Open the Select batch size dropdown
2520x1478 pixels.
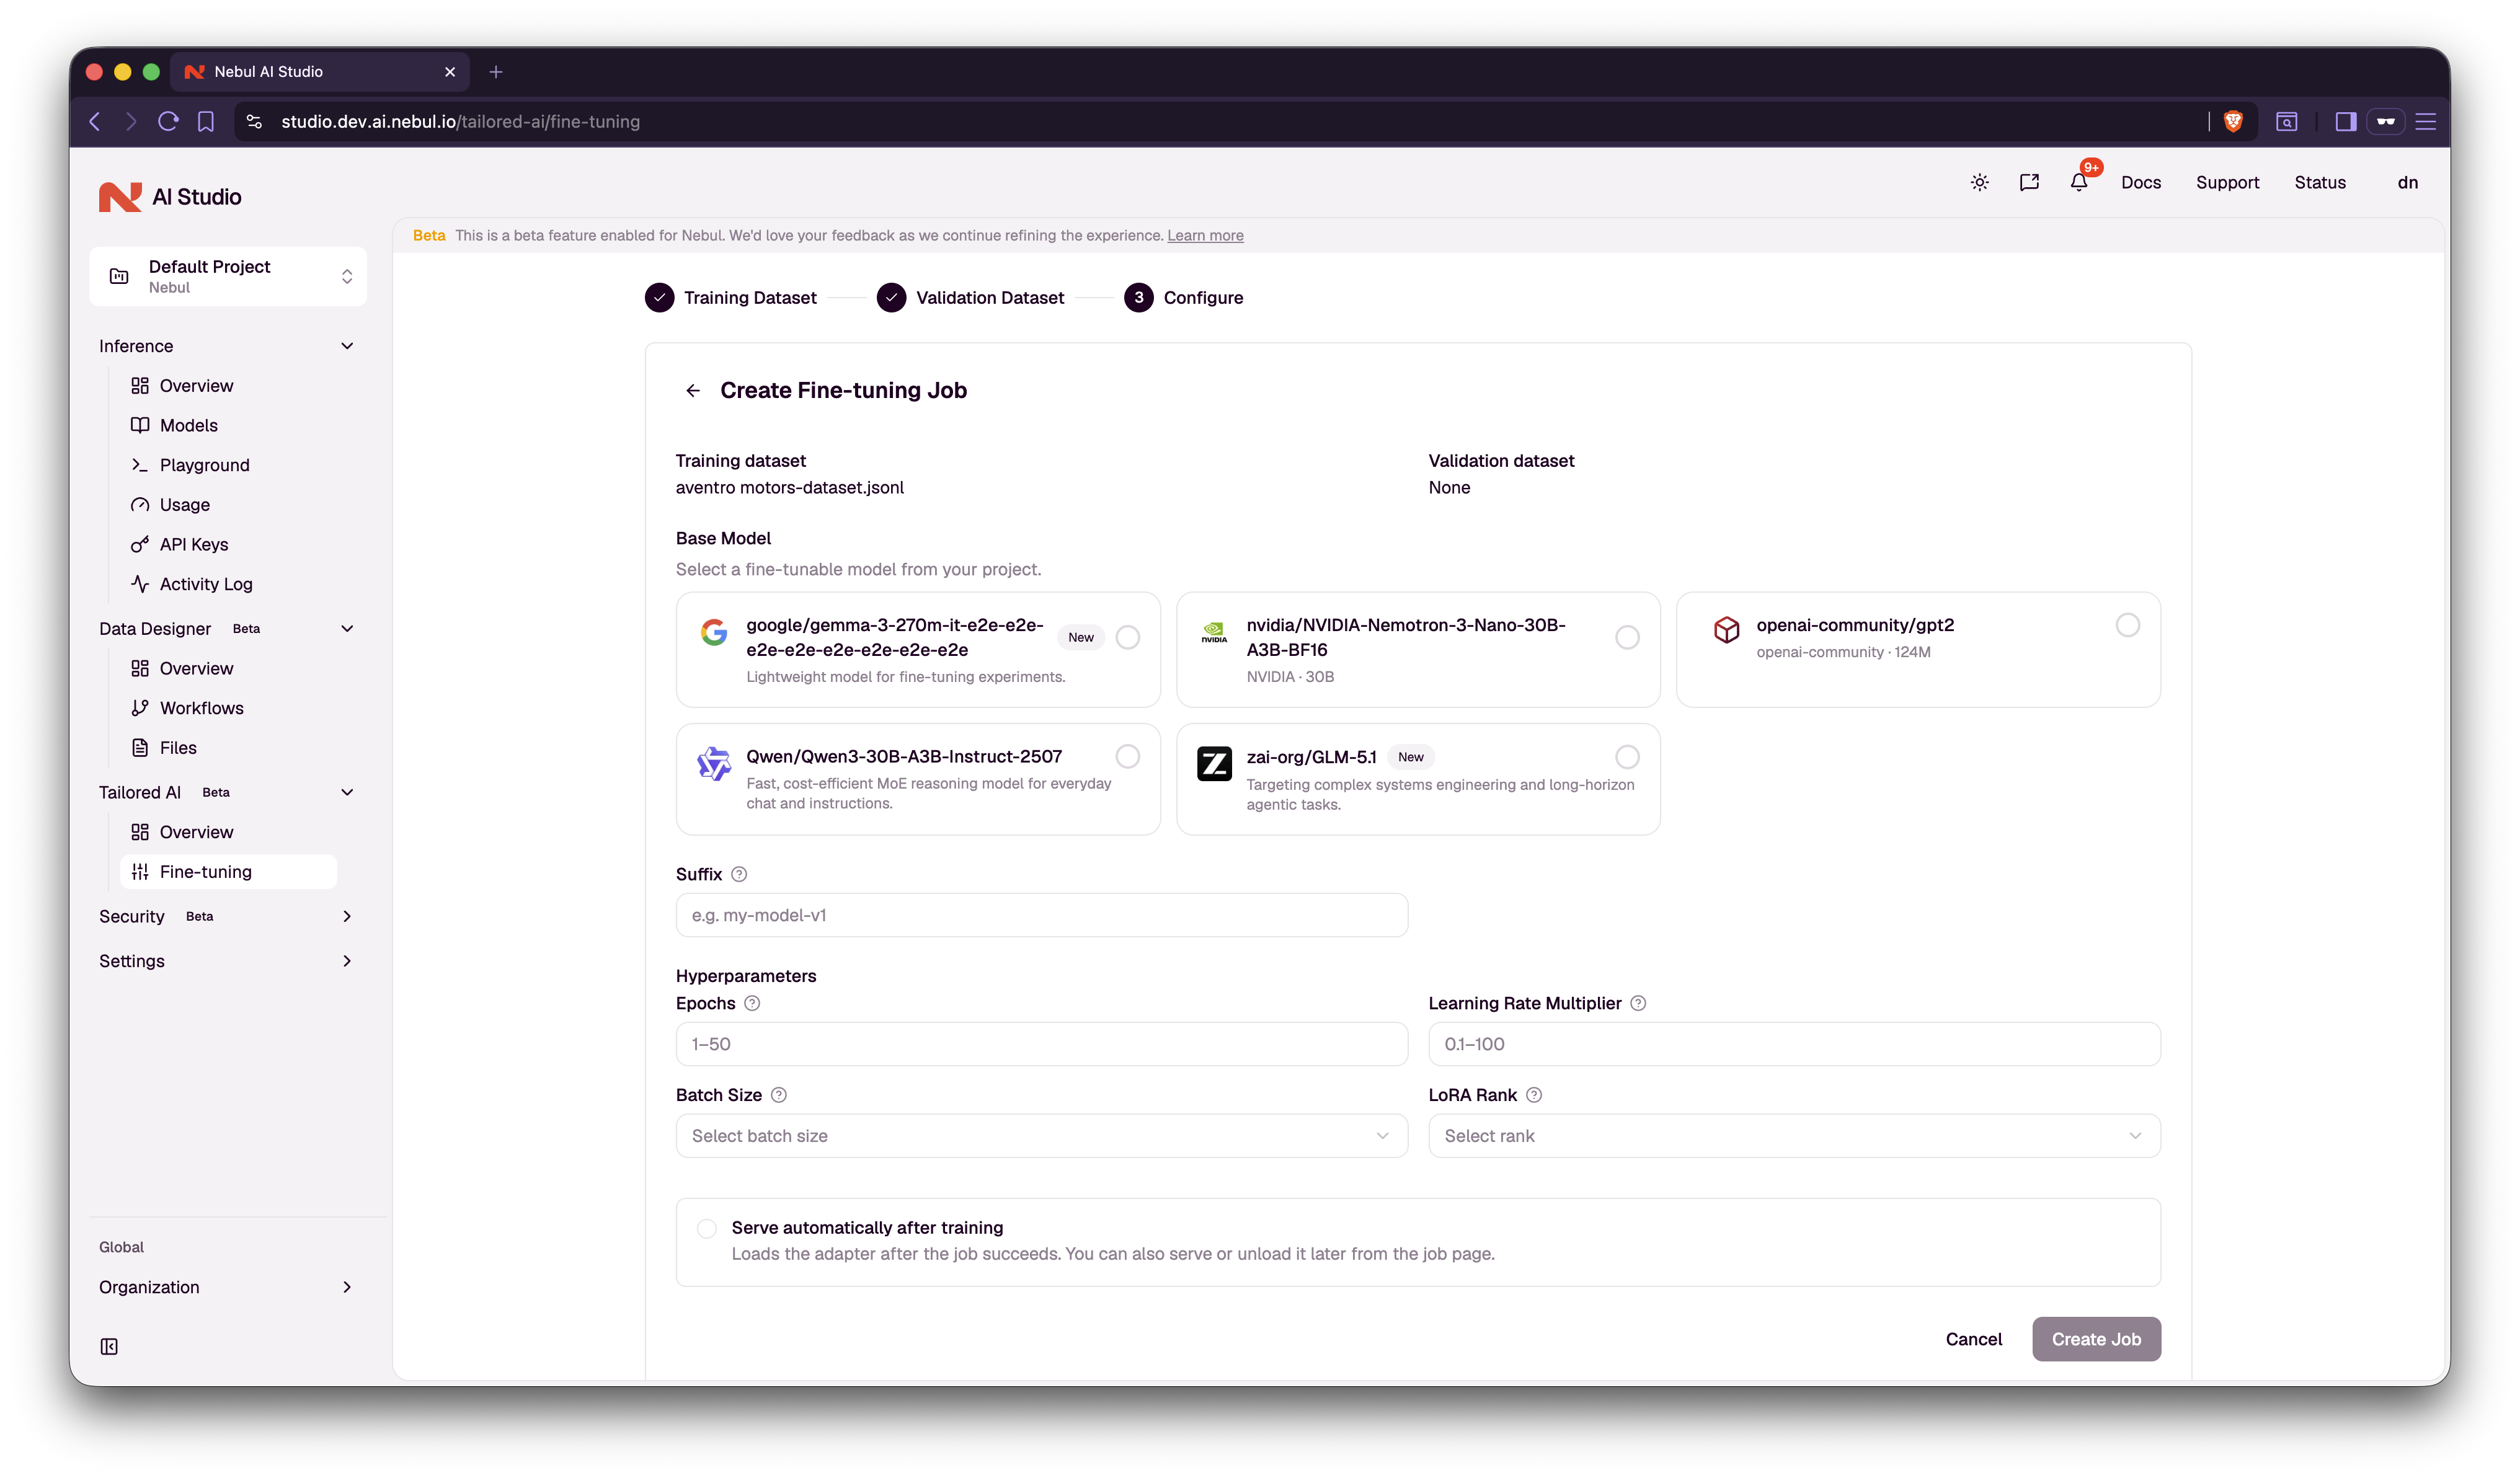1041,1135
